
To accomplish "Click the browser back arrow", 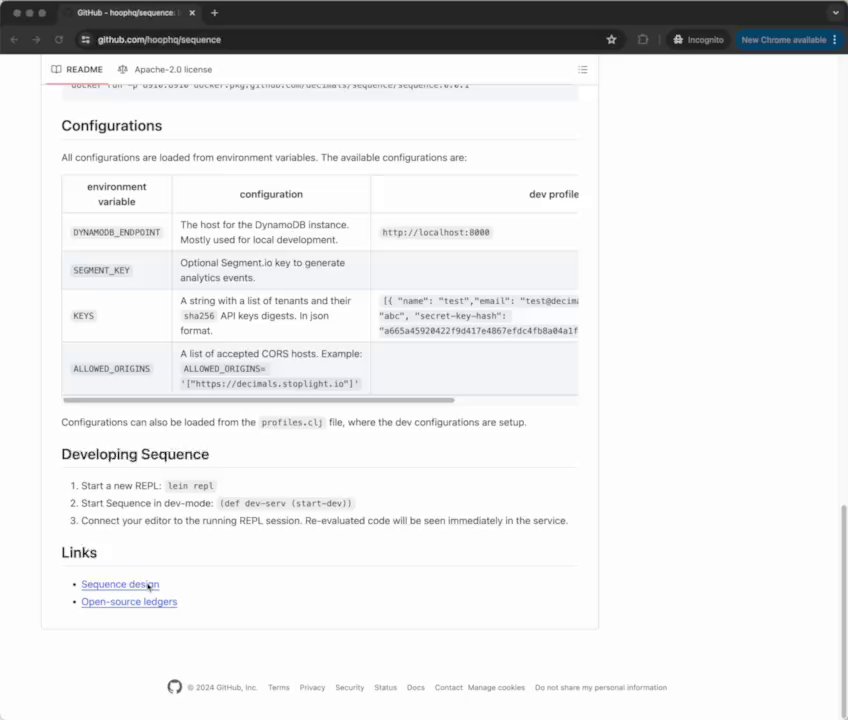I will pyautogui.click(x=14, y=40).
